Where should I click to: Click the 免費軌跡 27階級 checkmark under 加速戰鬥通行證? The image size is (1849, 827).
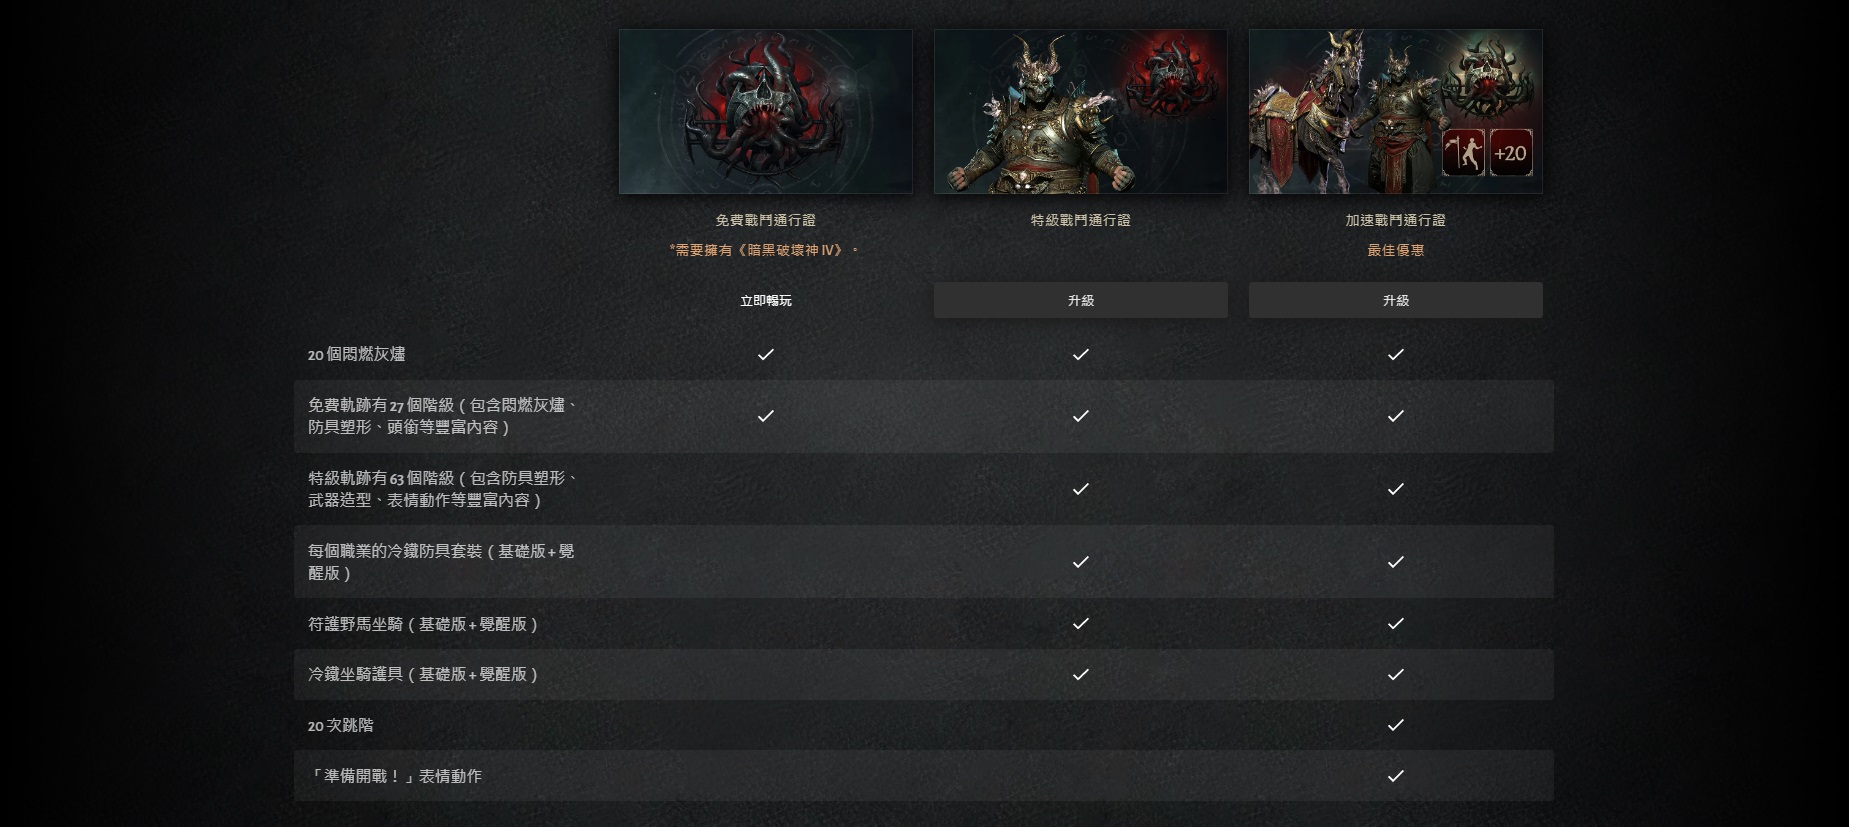pos(1396,415)
